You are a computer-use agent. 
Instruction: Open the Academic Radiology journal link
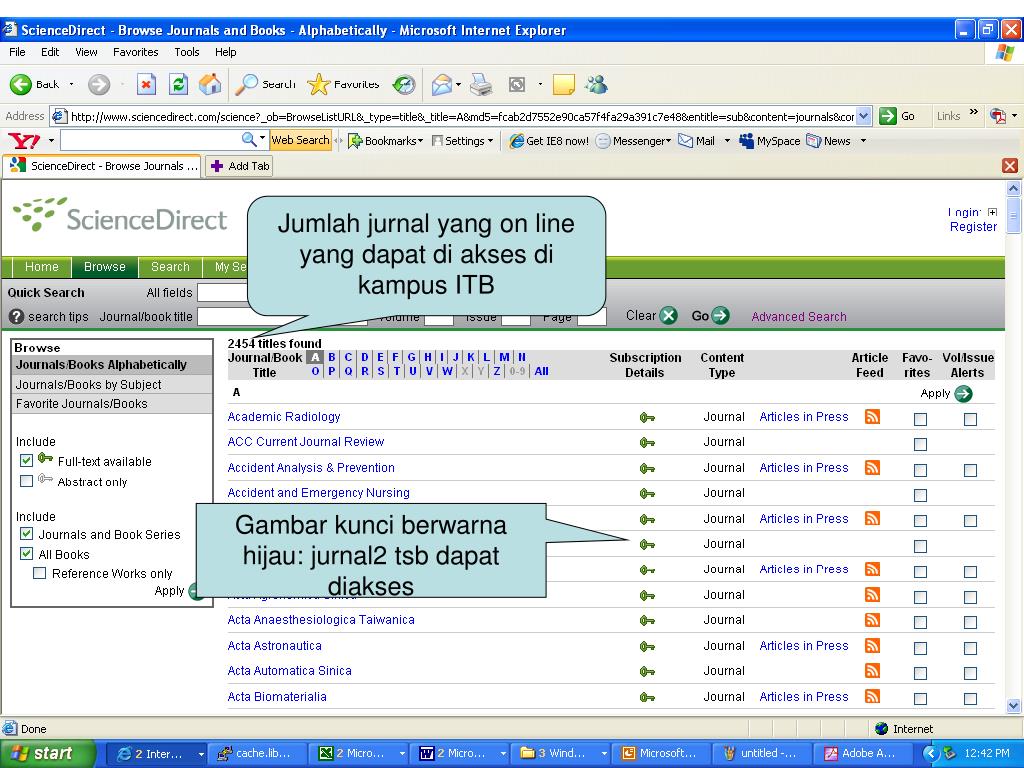284,417
